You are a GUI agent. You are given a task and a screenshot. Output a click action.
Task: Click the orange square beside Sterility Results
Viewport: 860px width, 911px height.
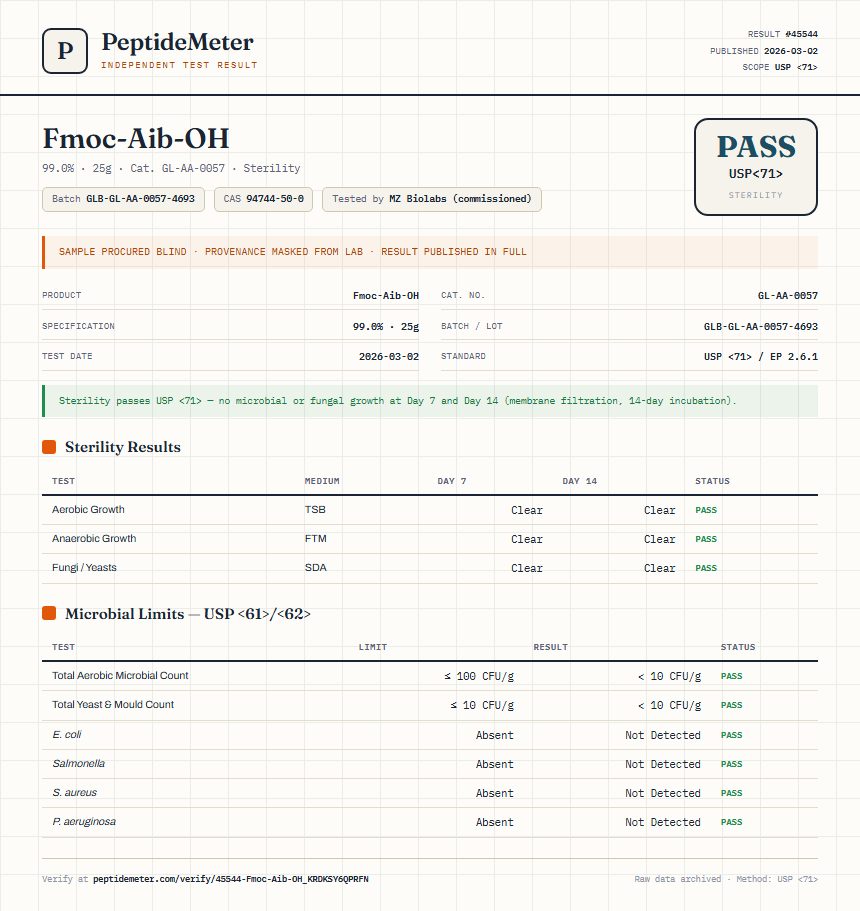tap(49, 447)
